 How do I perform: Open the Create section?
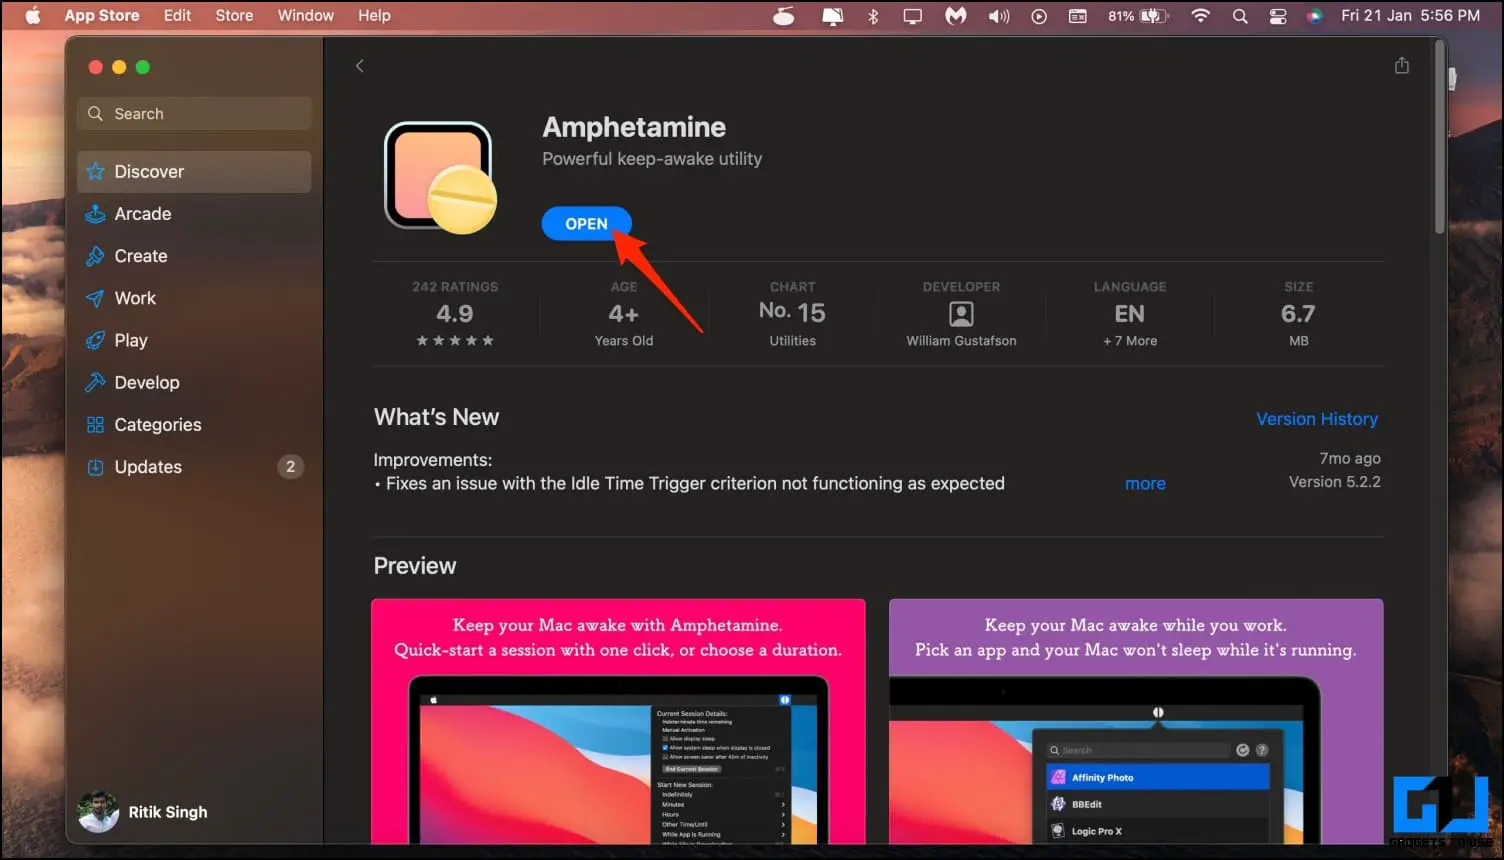(x=194, y=256)
